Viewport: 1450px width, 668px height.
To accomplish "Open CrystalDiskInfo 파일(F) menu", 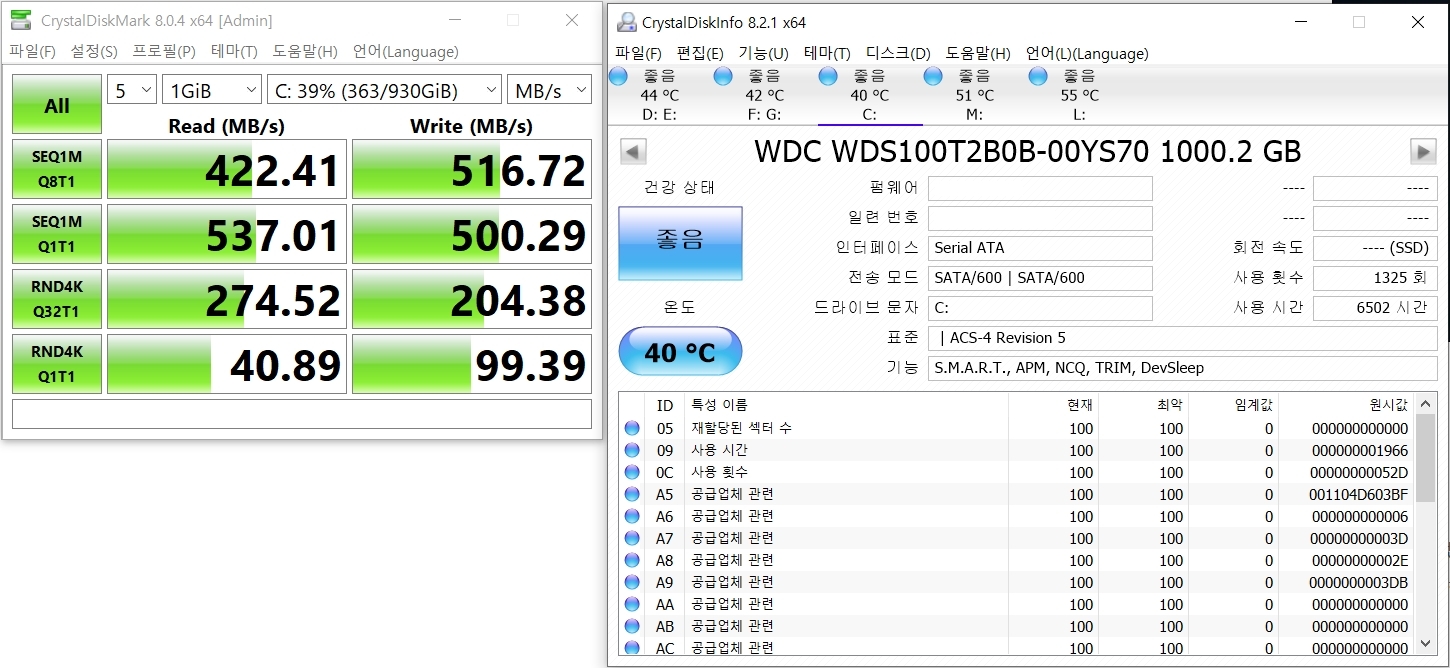I will 638,54.
